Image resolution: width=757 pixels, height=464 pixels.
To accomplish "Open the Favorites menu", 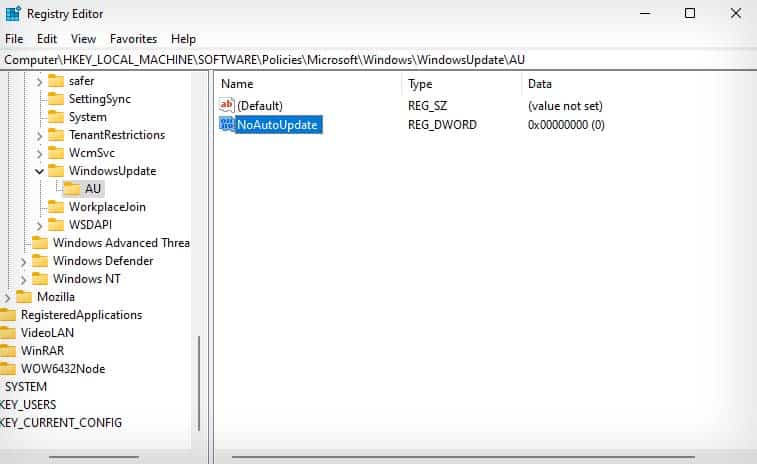I will tap(134, 39).
